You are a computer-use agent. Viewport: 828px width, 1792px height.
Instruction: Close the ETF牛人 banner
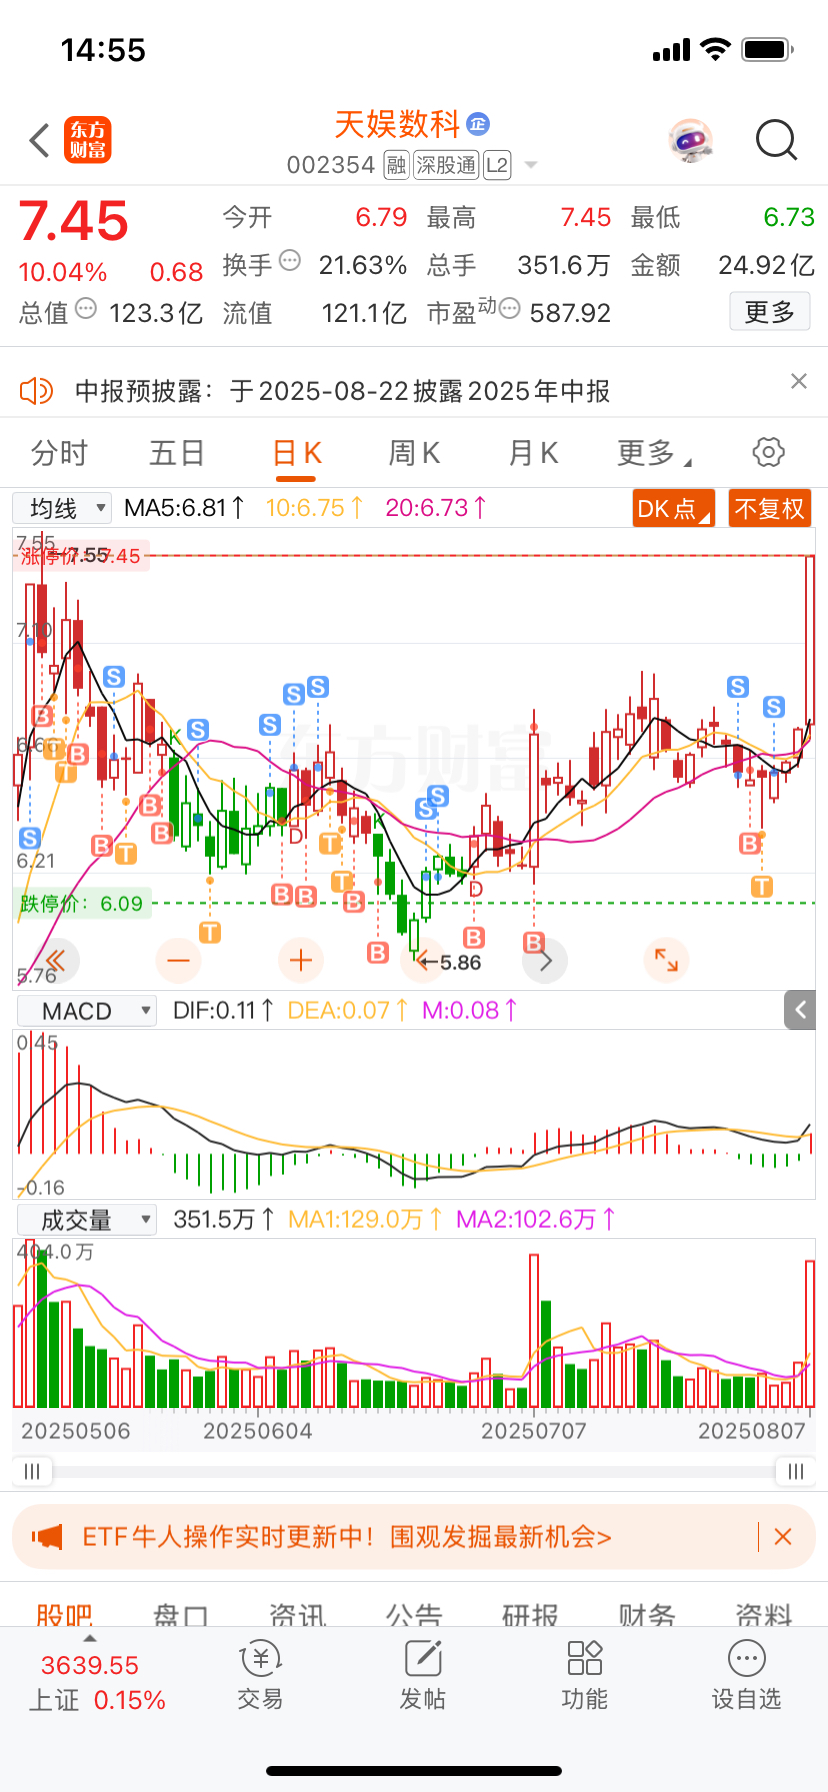pyautogui.click(x=783, y=1537)
